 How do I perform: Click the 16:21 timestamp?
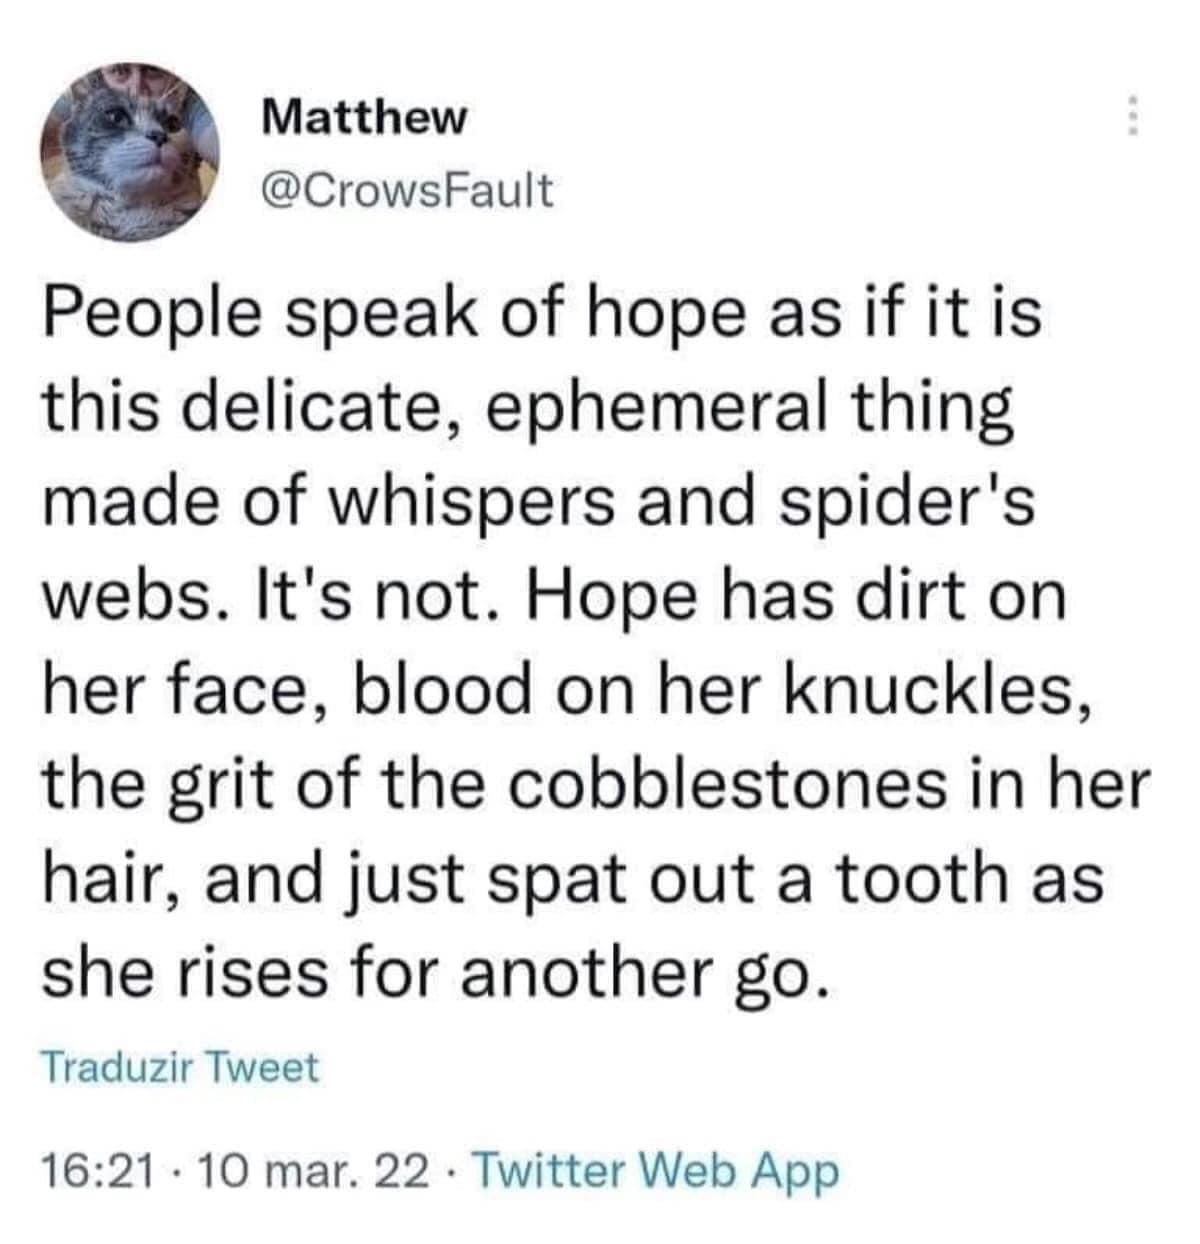pos(98,1169)
